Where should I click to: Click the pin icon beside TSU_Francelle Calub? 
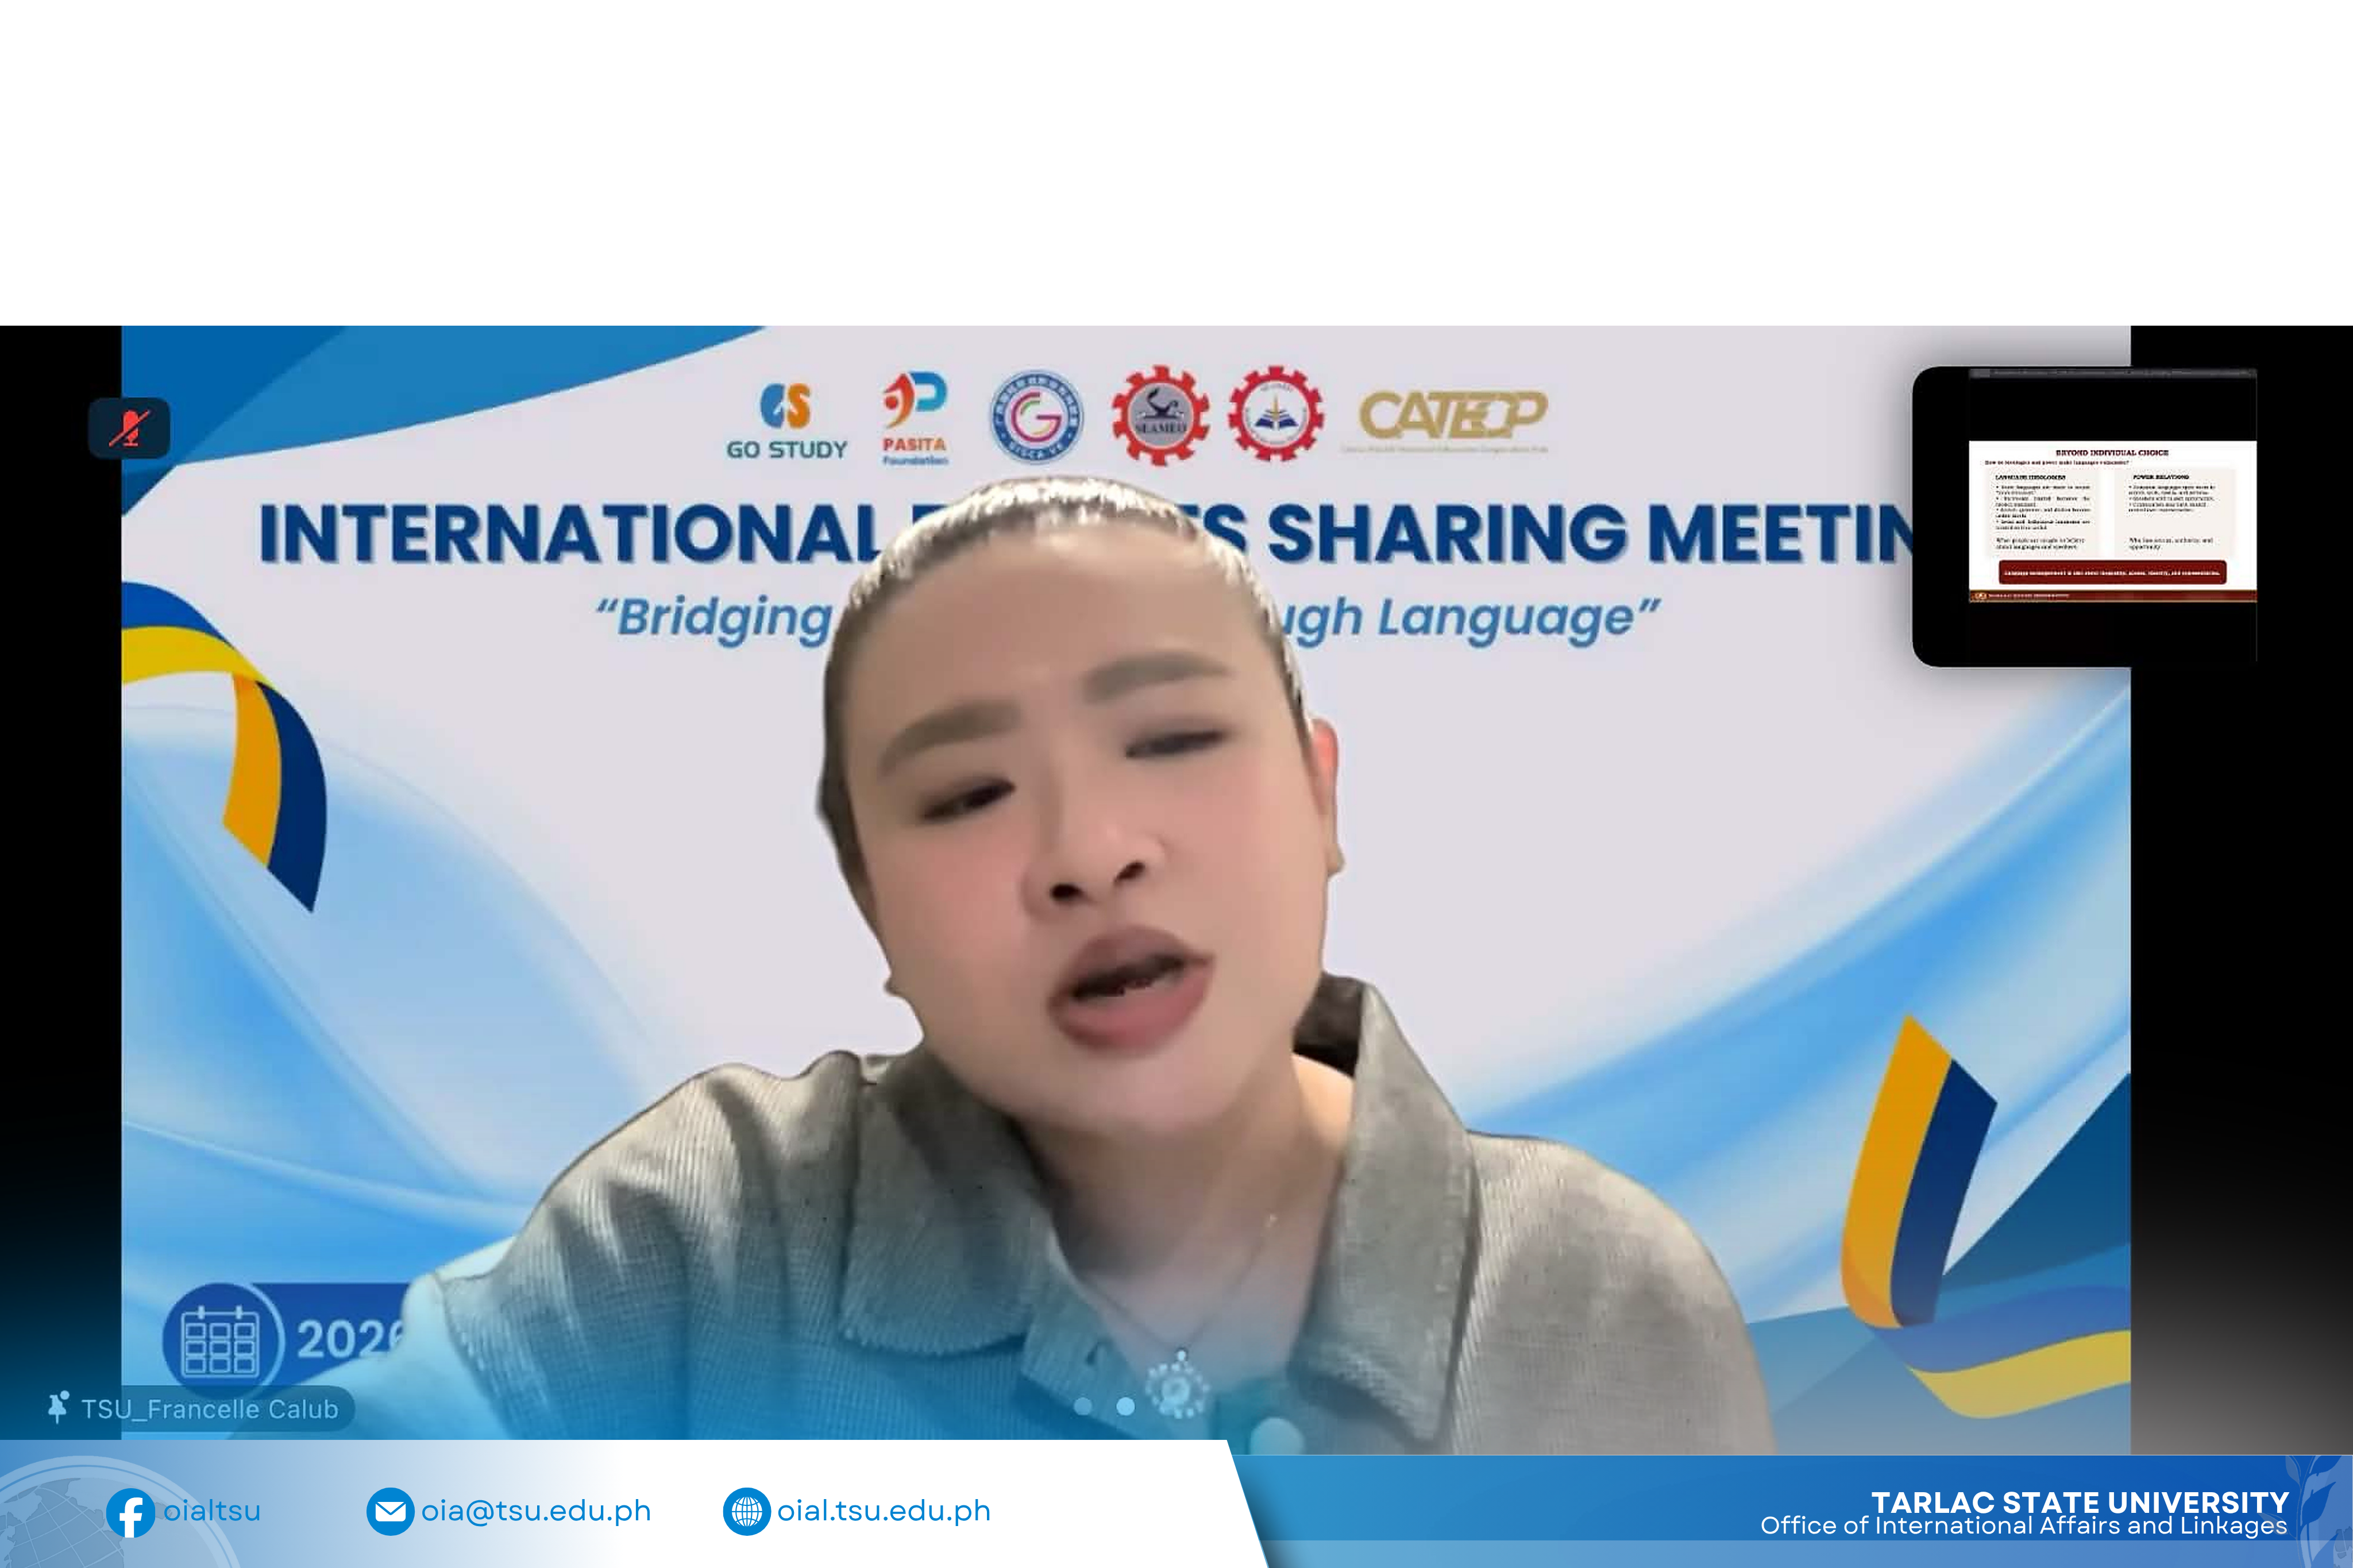[58, 1408]
